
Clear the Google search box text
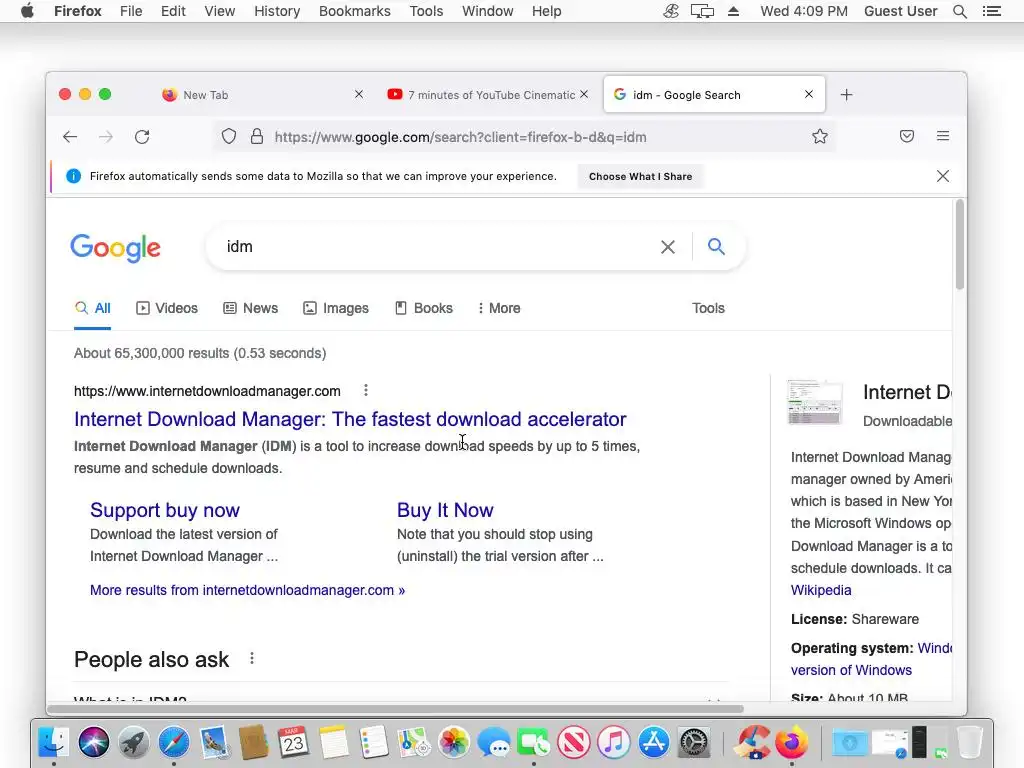click(667, 247)
